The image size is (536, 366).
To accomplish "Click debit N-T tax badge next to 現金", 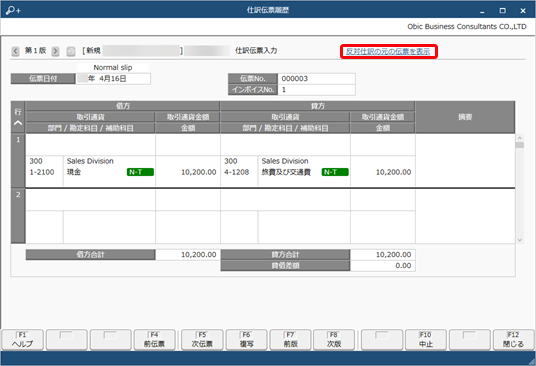I will [140, 172].
